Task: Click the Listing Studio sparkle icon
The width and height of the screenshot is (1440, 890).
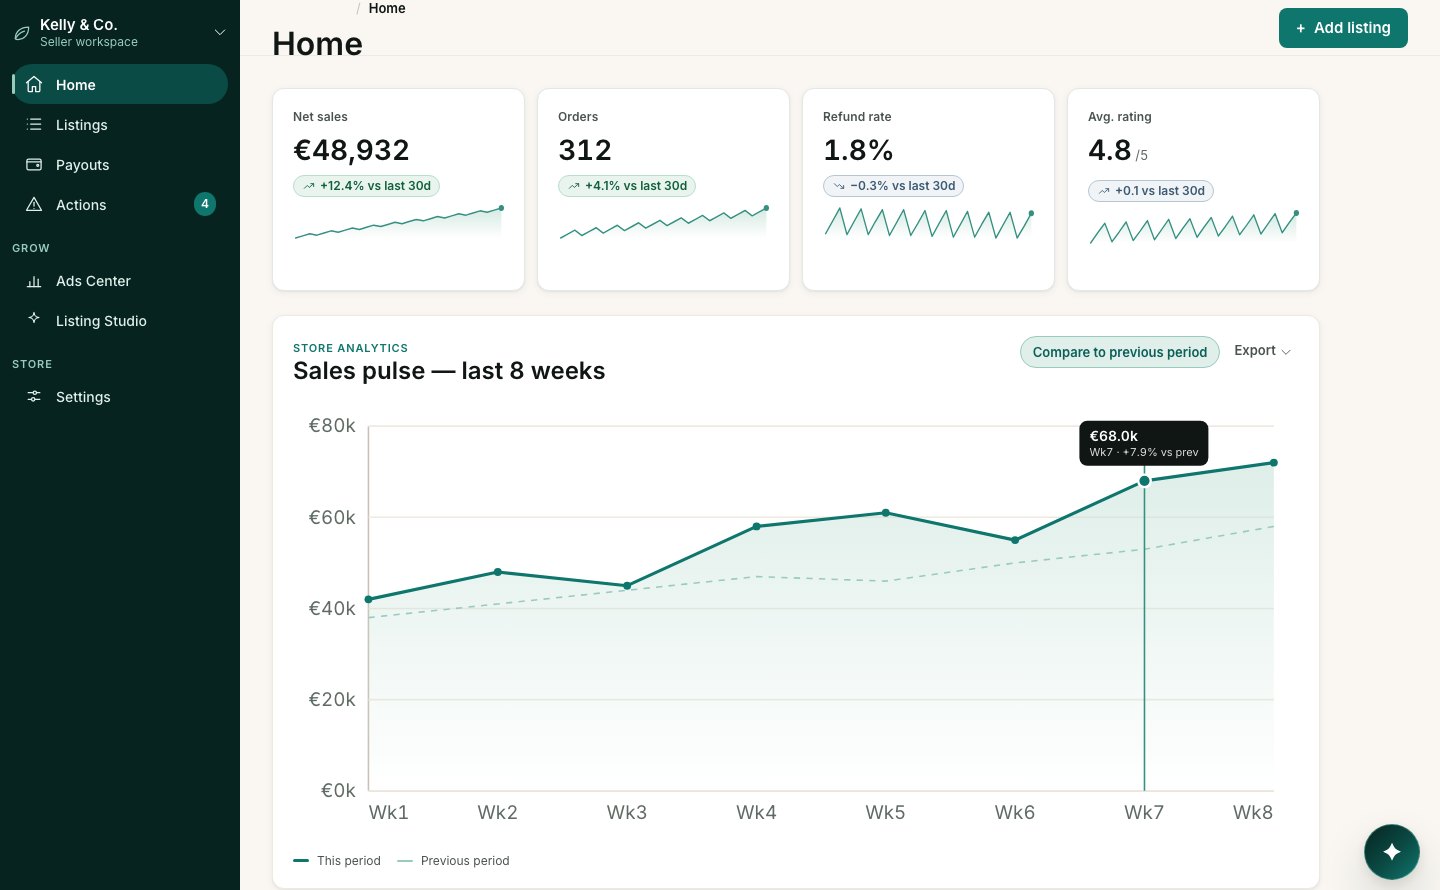Action: (34, 318)
